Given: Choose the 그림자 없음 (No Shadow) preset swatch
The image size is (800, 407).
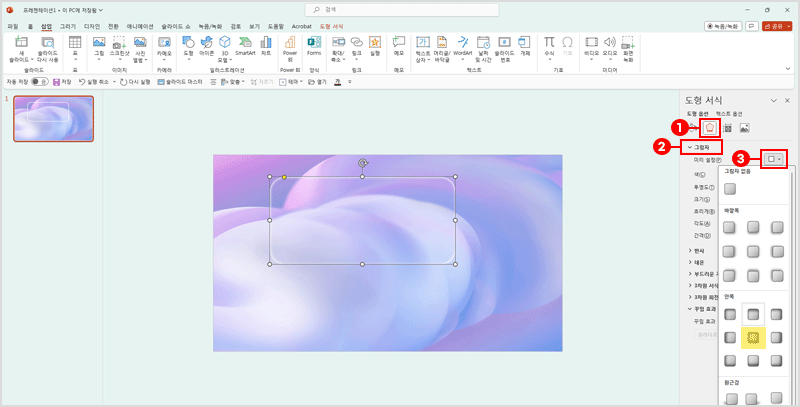Looking at the screenshot, I should pyautogui.click(x=731, y=188).
